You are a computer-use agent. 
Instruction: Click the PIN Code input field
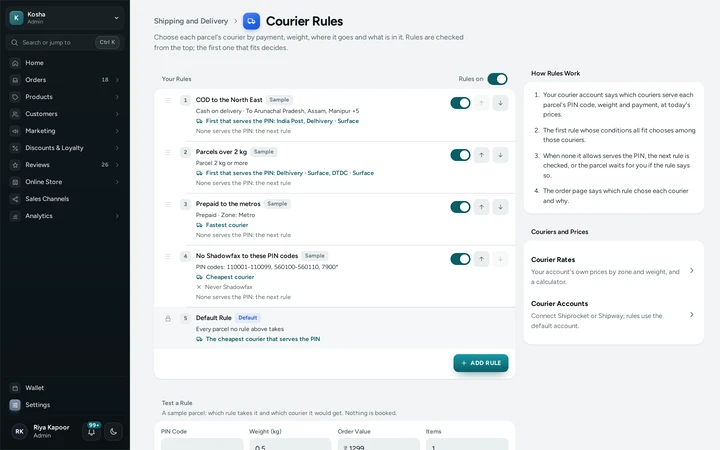click(x=202, y=444)
